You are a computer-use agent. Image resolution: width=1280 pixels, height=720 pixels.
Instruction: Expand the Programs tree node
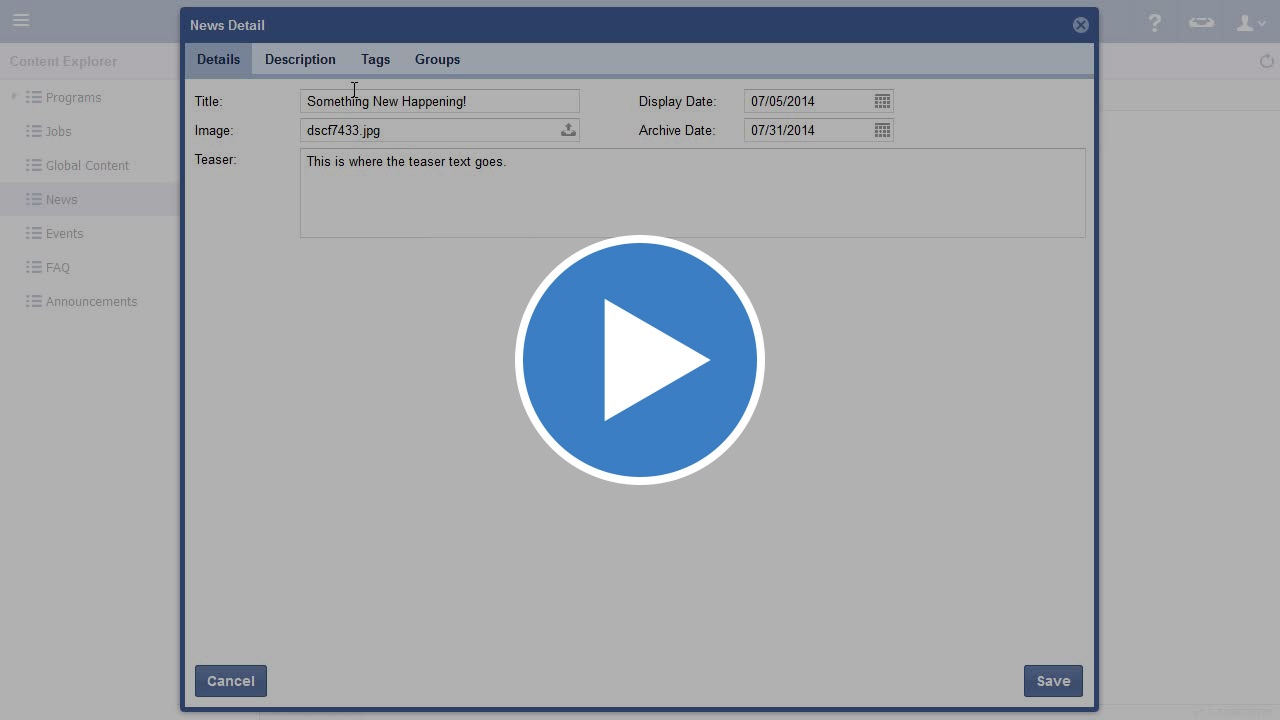pos(14,97)
